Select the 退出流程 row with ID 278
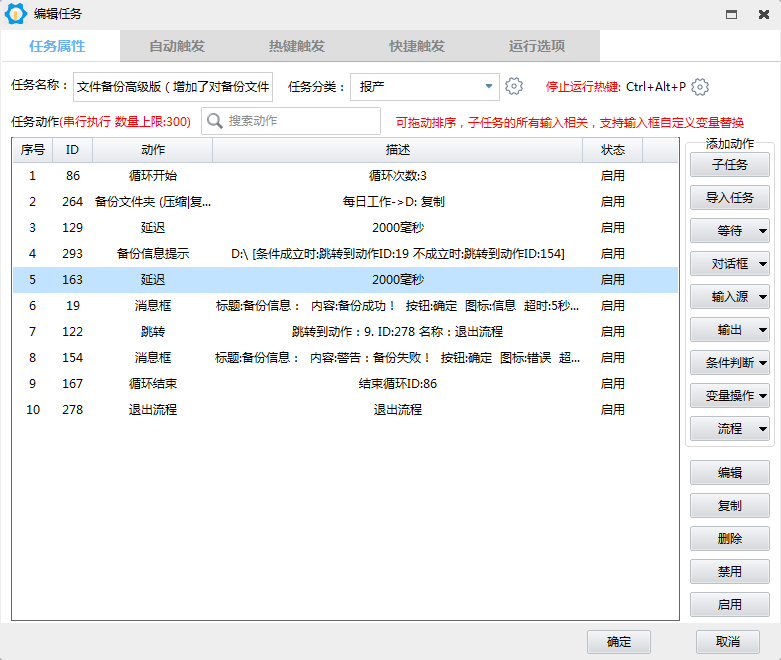 [x=345, y=410]
